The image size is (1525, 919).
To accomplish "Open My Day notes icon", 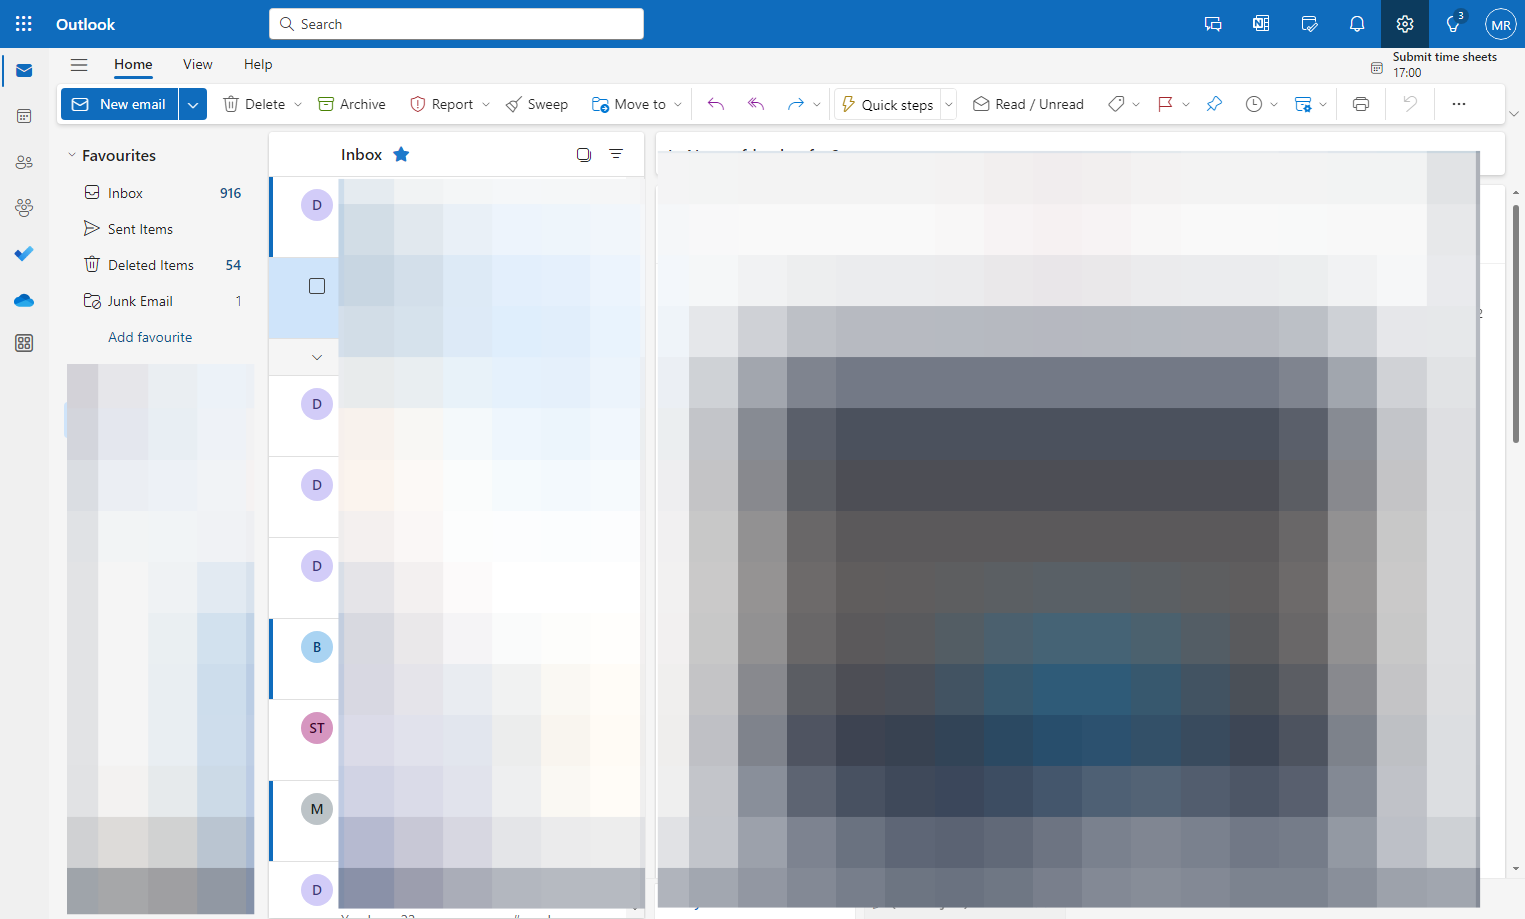I will (1309, 24).
